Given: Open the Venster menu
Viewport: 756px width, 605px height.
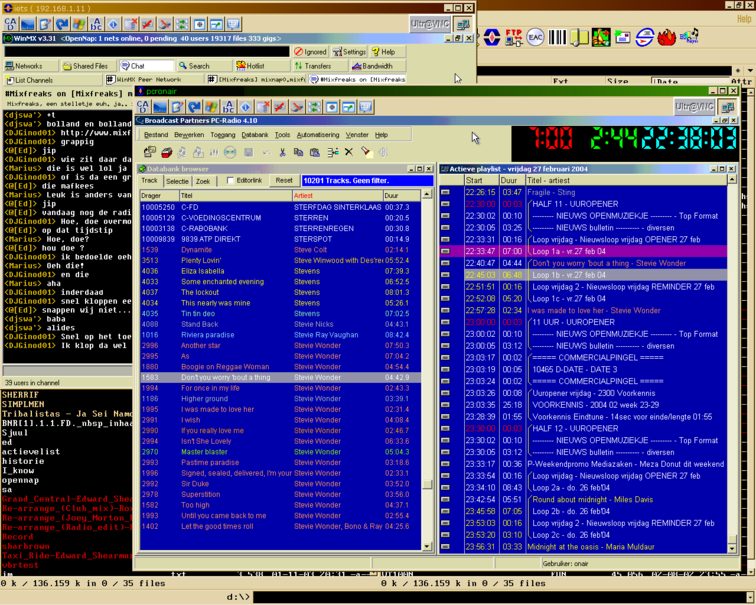Looking at the screenshot, I should coord(357,135).
